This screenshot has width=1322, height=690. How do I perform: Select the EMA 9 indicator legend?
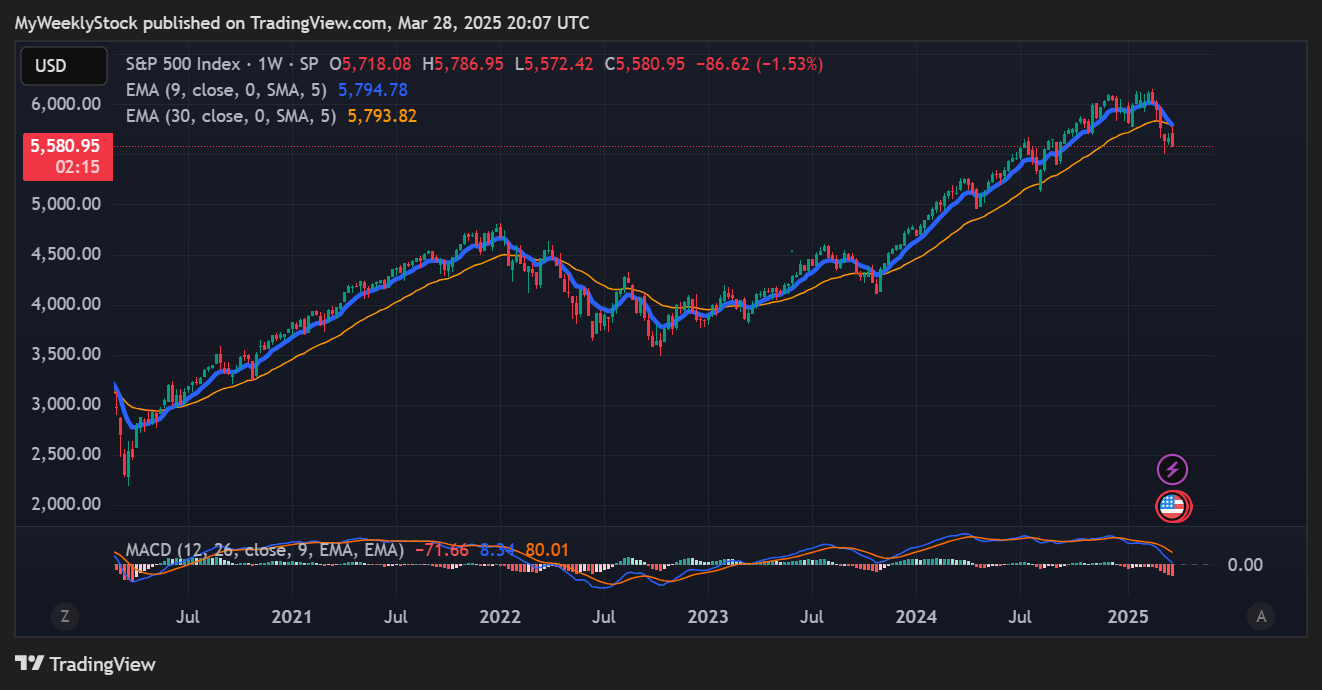click(x=226, y=90)
